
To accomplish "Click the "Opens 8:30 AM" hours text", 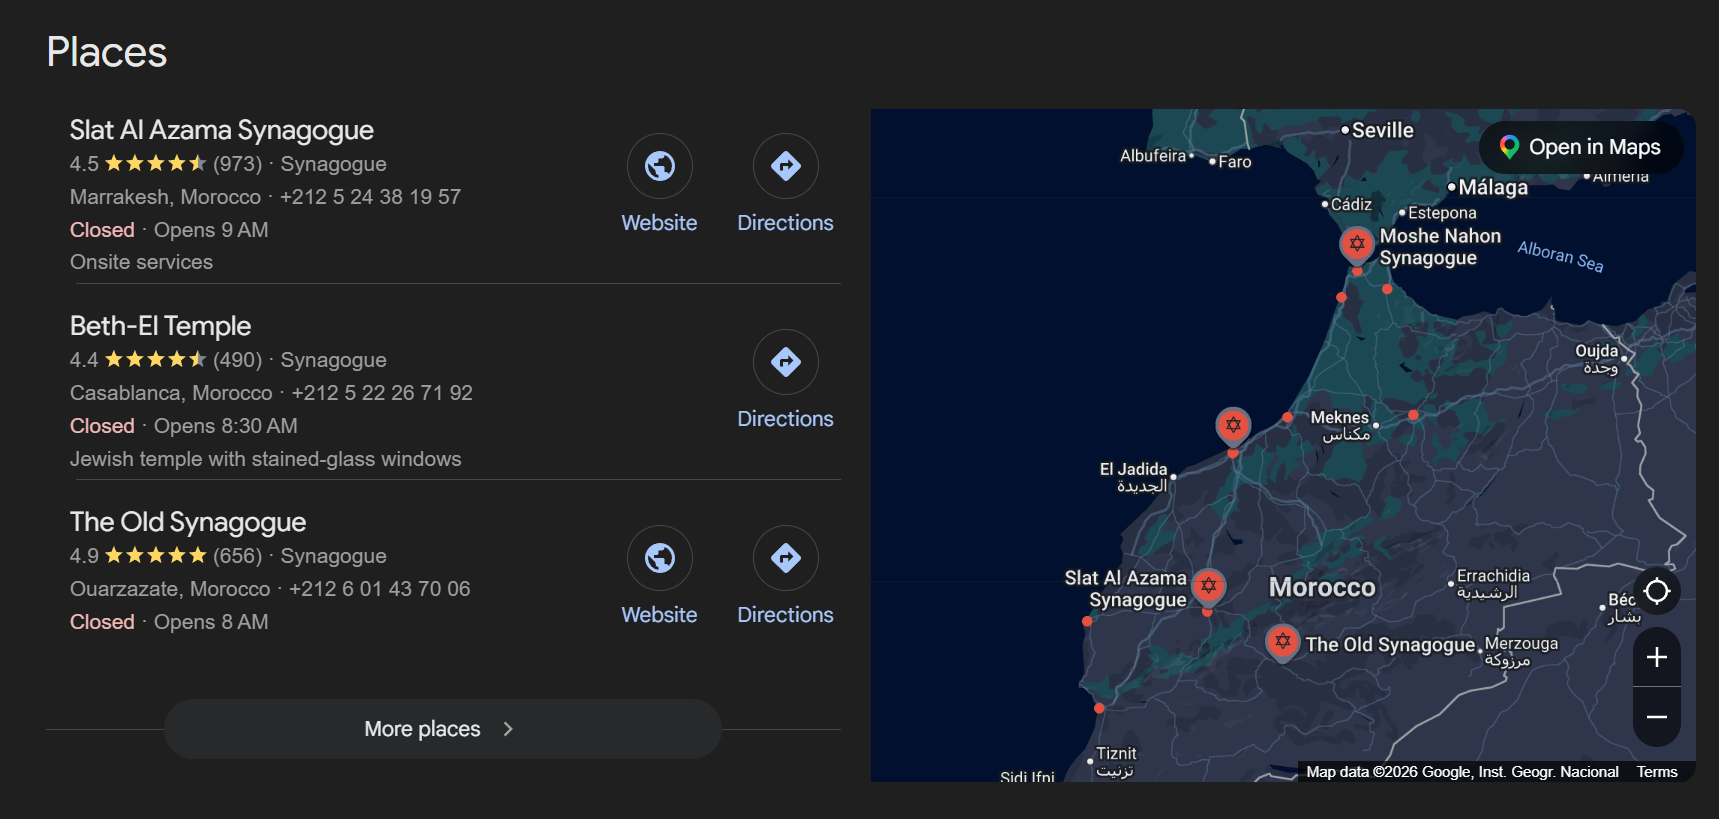I will point(225,426).
